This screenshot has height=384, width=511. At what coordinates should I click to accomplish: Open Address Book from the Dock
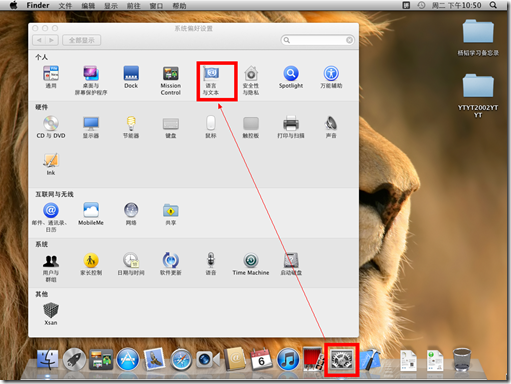tap(235, 360)
